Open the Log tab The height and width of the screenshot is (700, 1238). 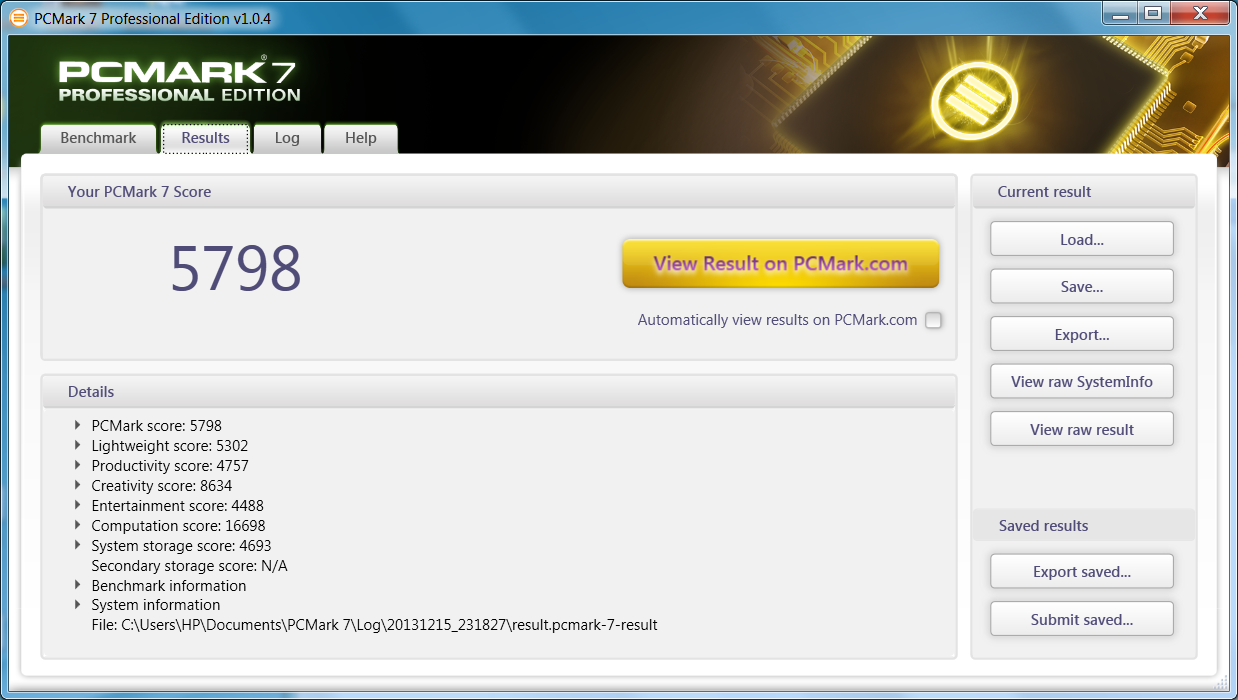pos(287,138)
